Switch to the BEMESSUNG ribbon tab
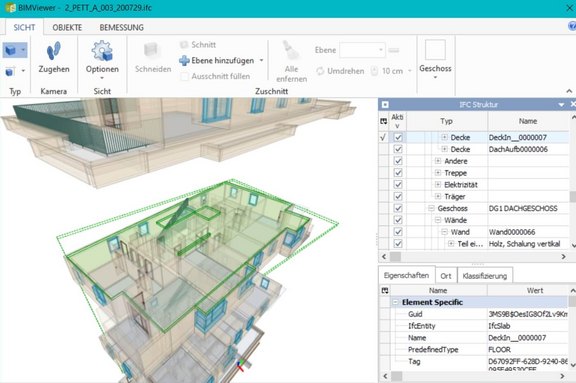Image resolution: width=576 pixels, height=383 pixels. [122, 28]
